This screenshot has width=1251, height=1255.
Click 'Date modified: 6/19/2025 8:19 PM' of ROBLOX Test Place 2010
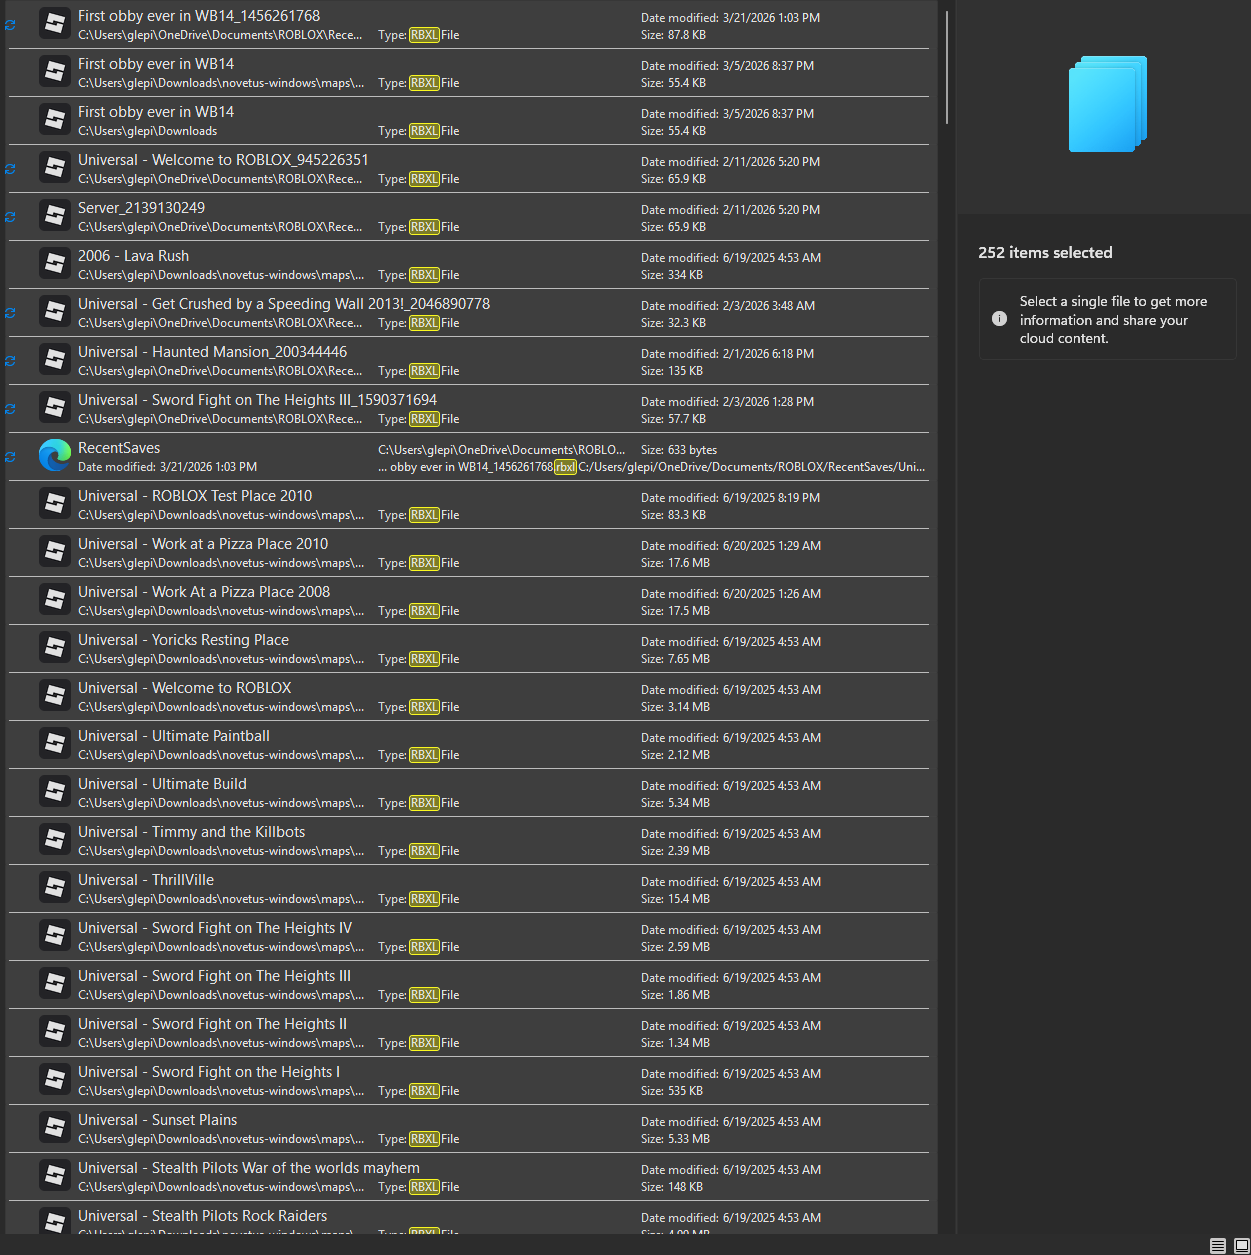730,497
